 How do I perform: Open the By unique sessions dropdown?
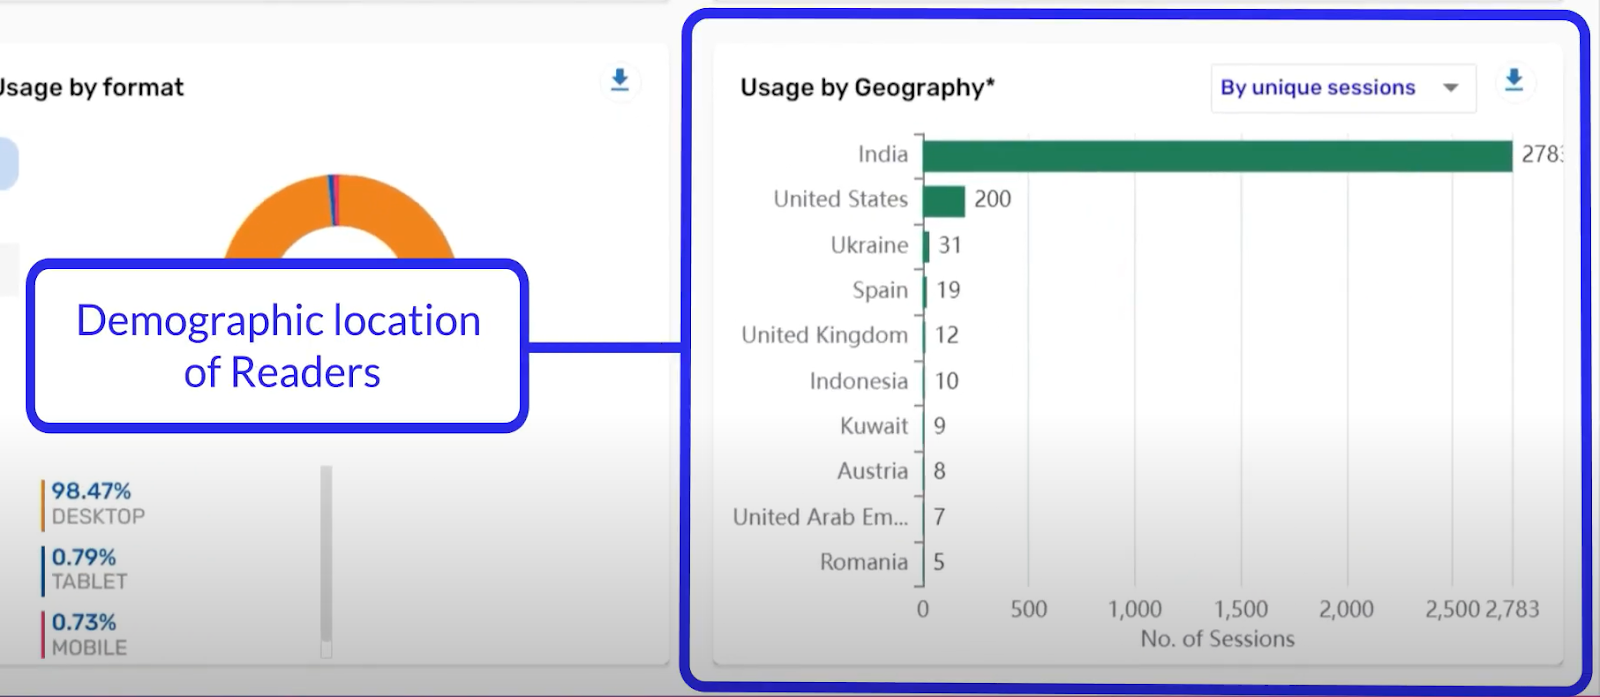[x=1343, y=88]
